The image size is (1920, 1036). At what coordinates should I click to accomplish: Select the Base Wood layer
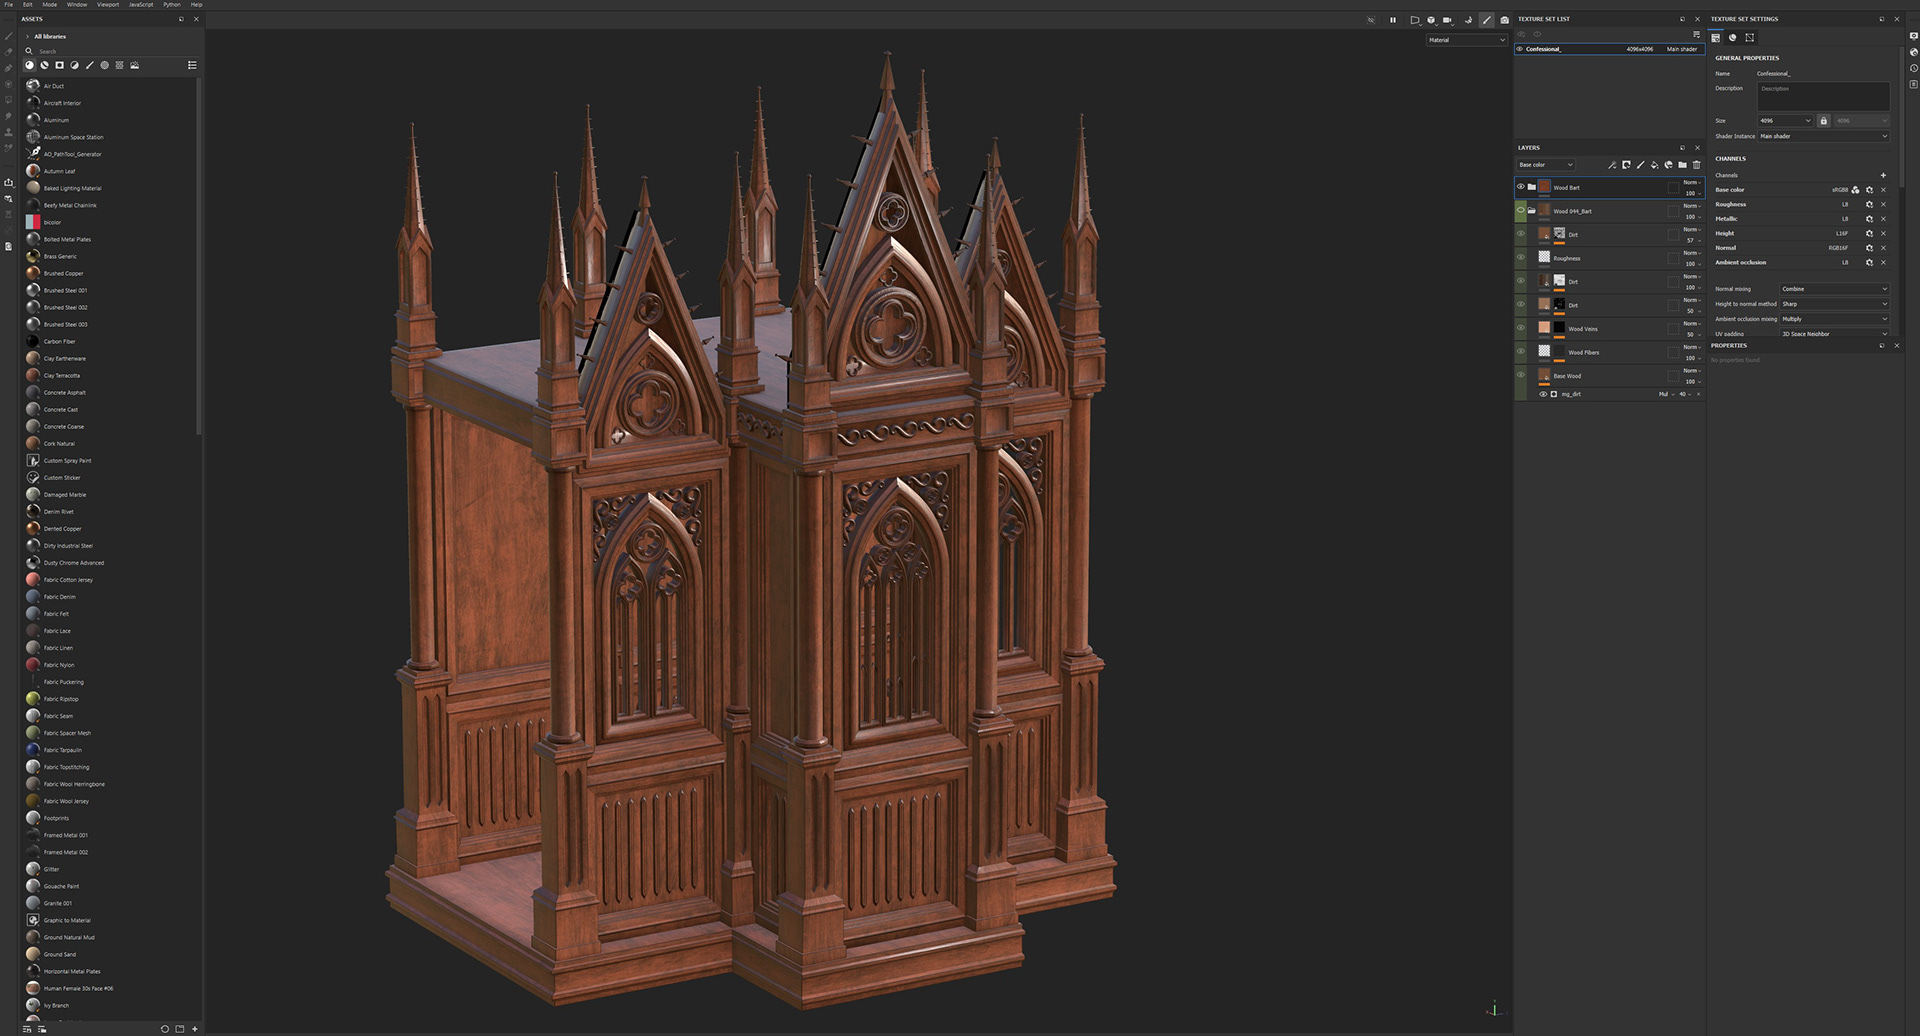click(1600, 376)
